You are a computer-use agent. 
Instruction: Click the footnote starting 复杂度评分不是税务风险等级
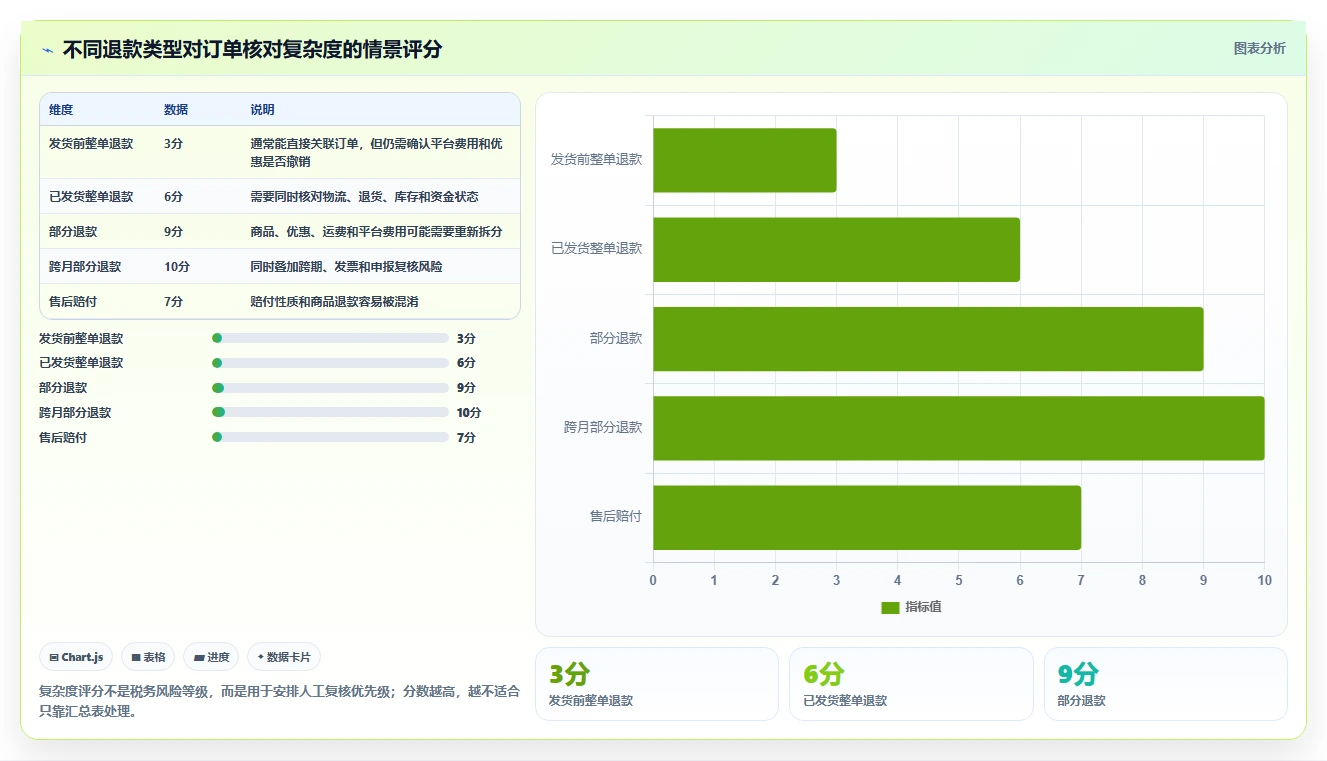click(279, 701)
